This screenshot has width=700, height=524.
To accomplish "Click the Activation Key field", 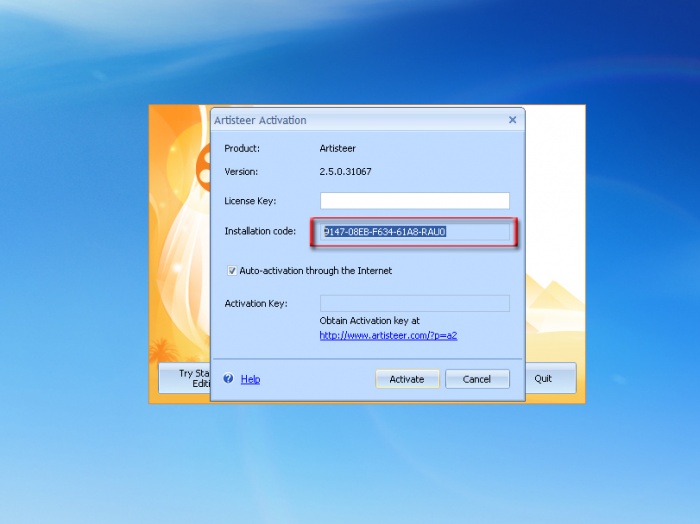I will pos(414,304).
